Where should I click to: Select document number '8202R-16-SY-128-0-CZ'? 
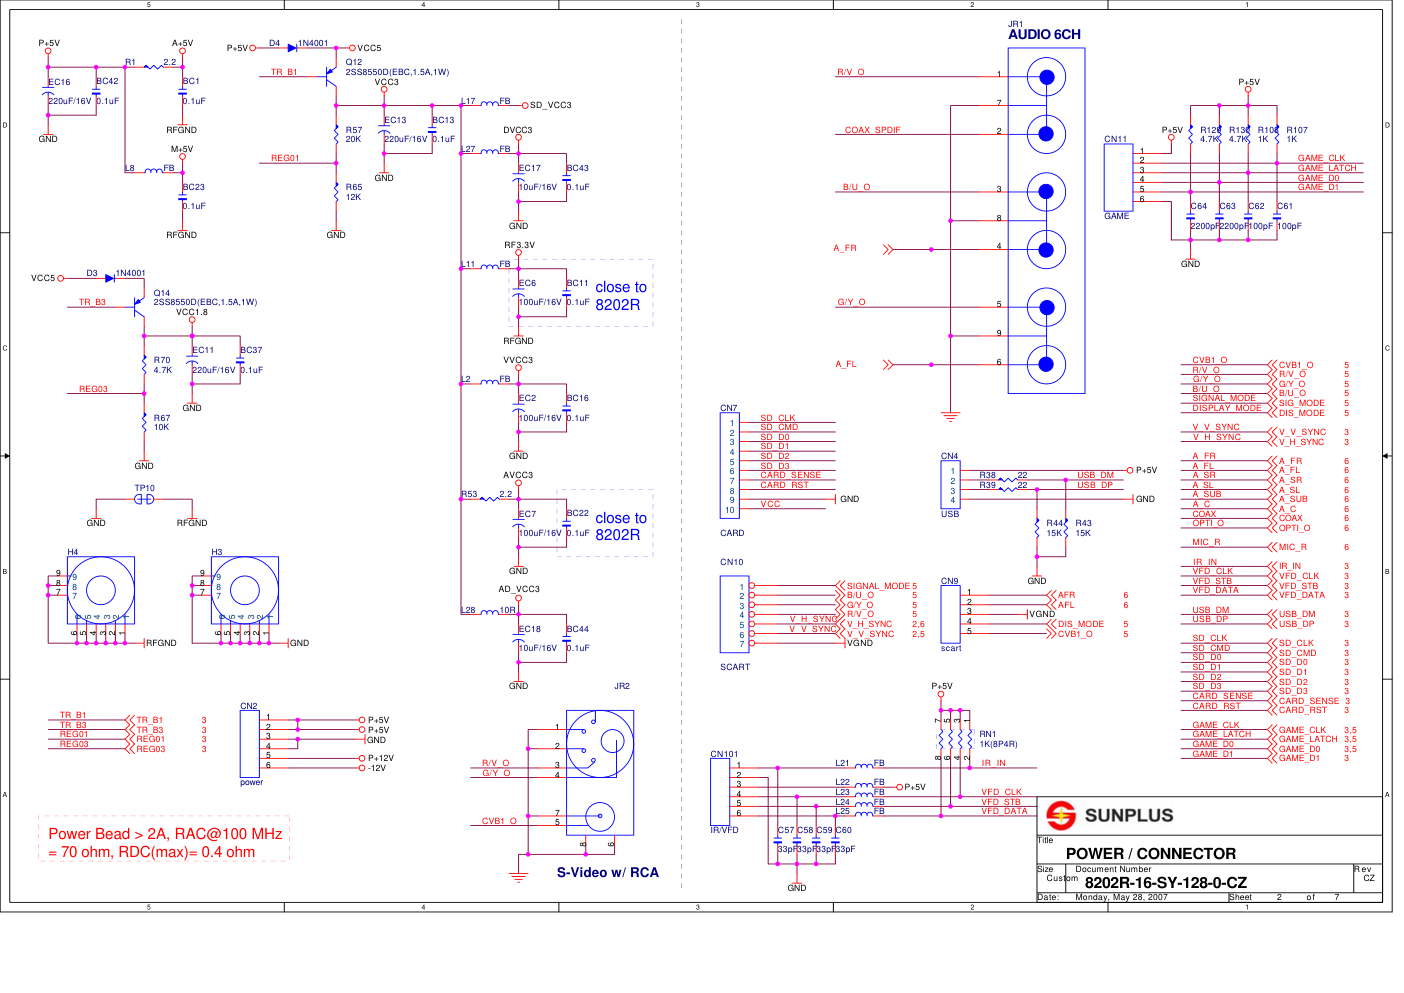pyautogui.click(x=1166, y=882)
